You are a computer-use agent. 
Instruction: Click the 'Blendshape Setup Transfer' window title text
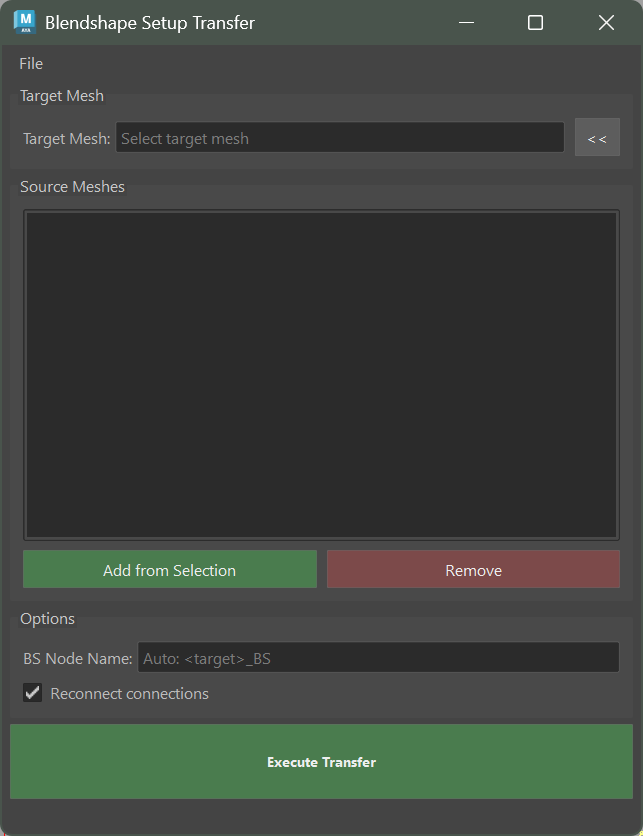(x=150, y=23)
